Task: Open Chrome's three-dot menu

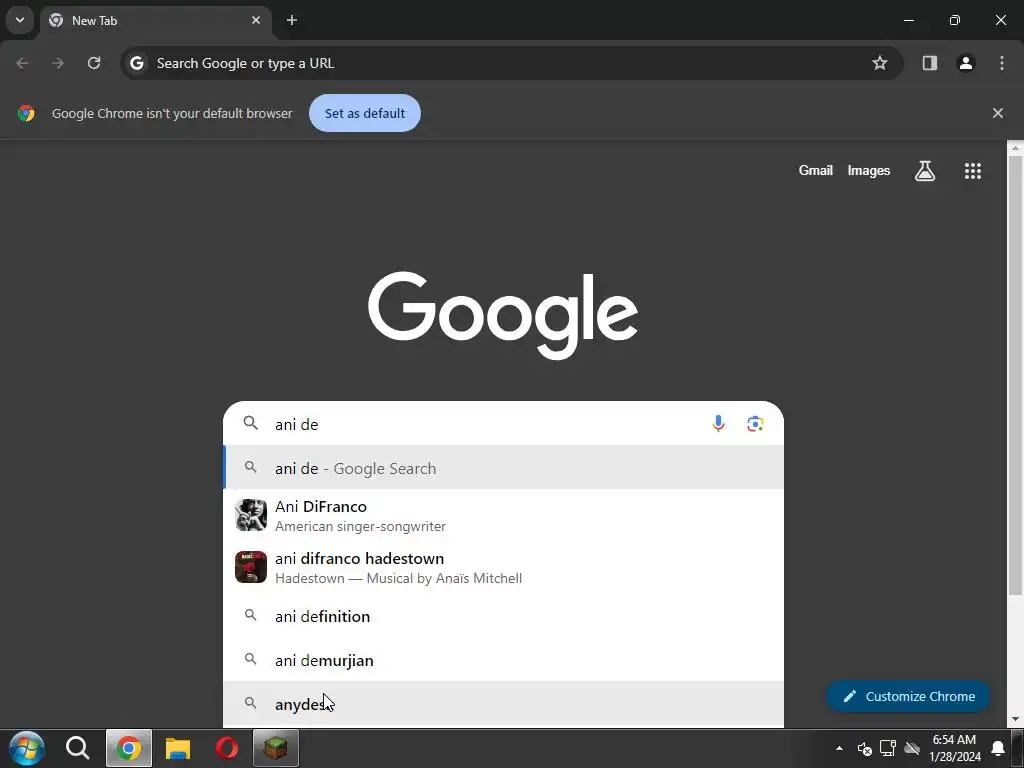Action: pos(1002,63)
